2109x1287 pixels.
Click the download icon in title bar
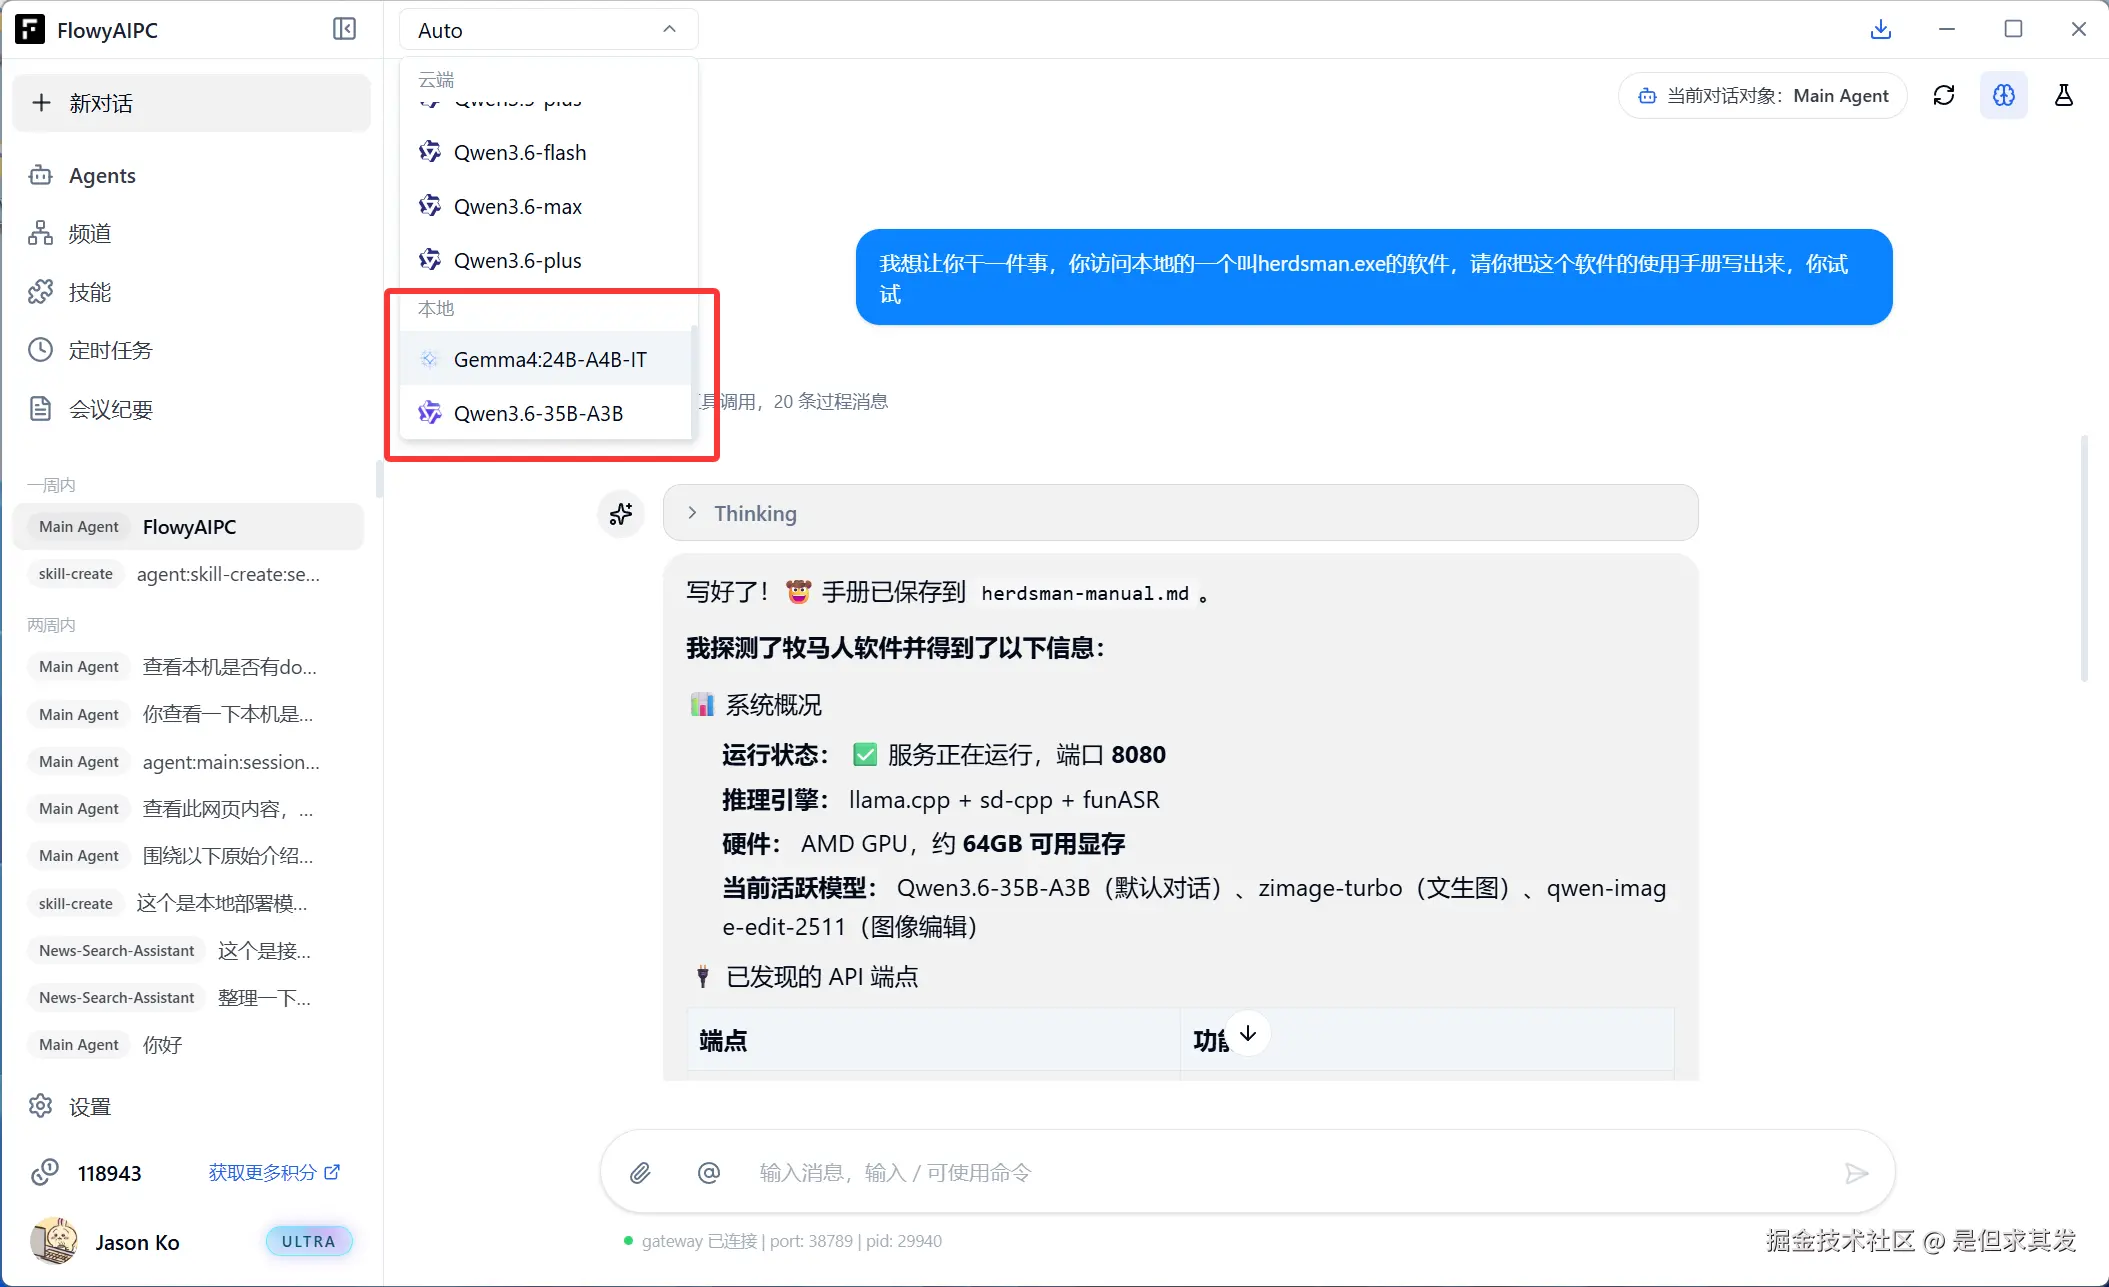tap(1880, 29)
